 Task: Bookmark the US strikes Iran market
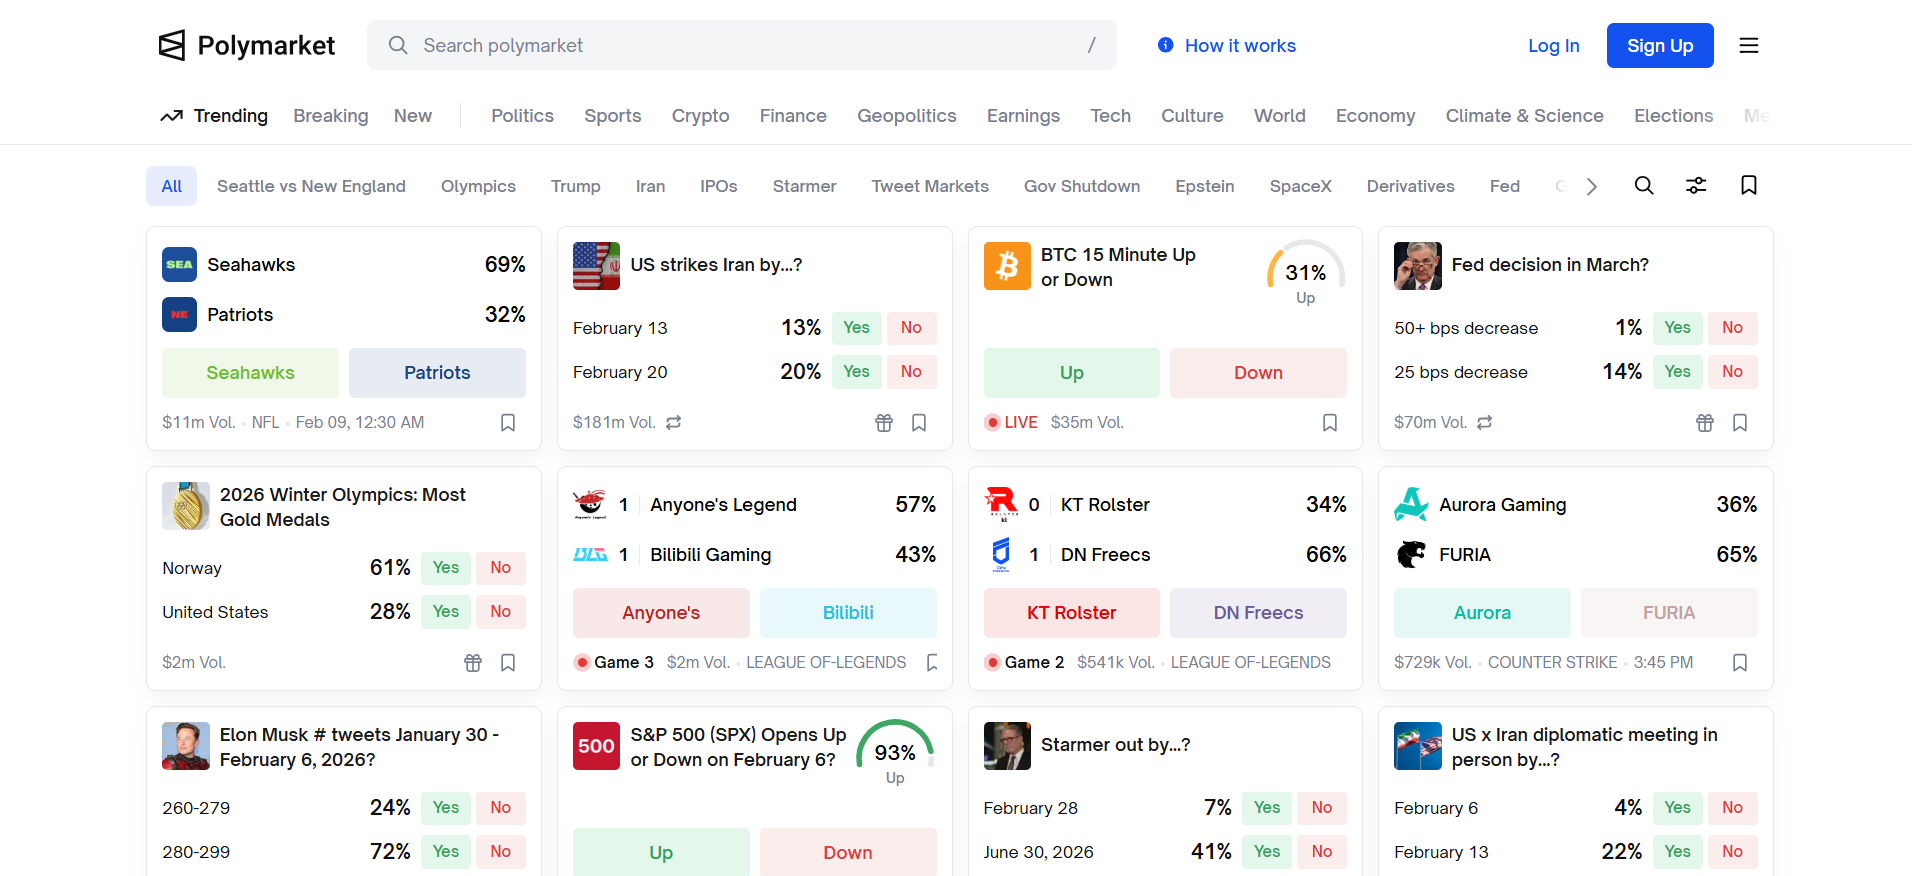point(919,423)
